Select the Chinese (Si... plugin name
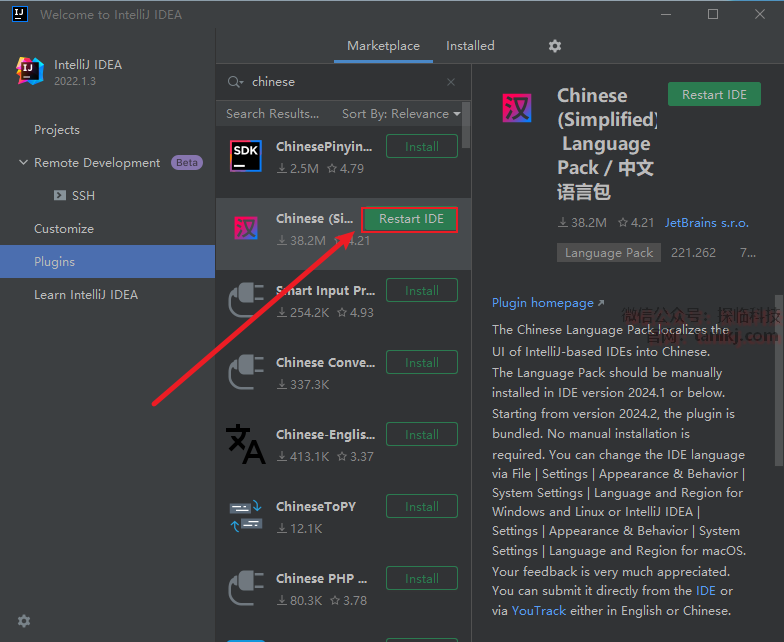 (x=314, y=219)
